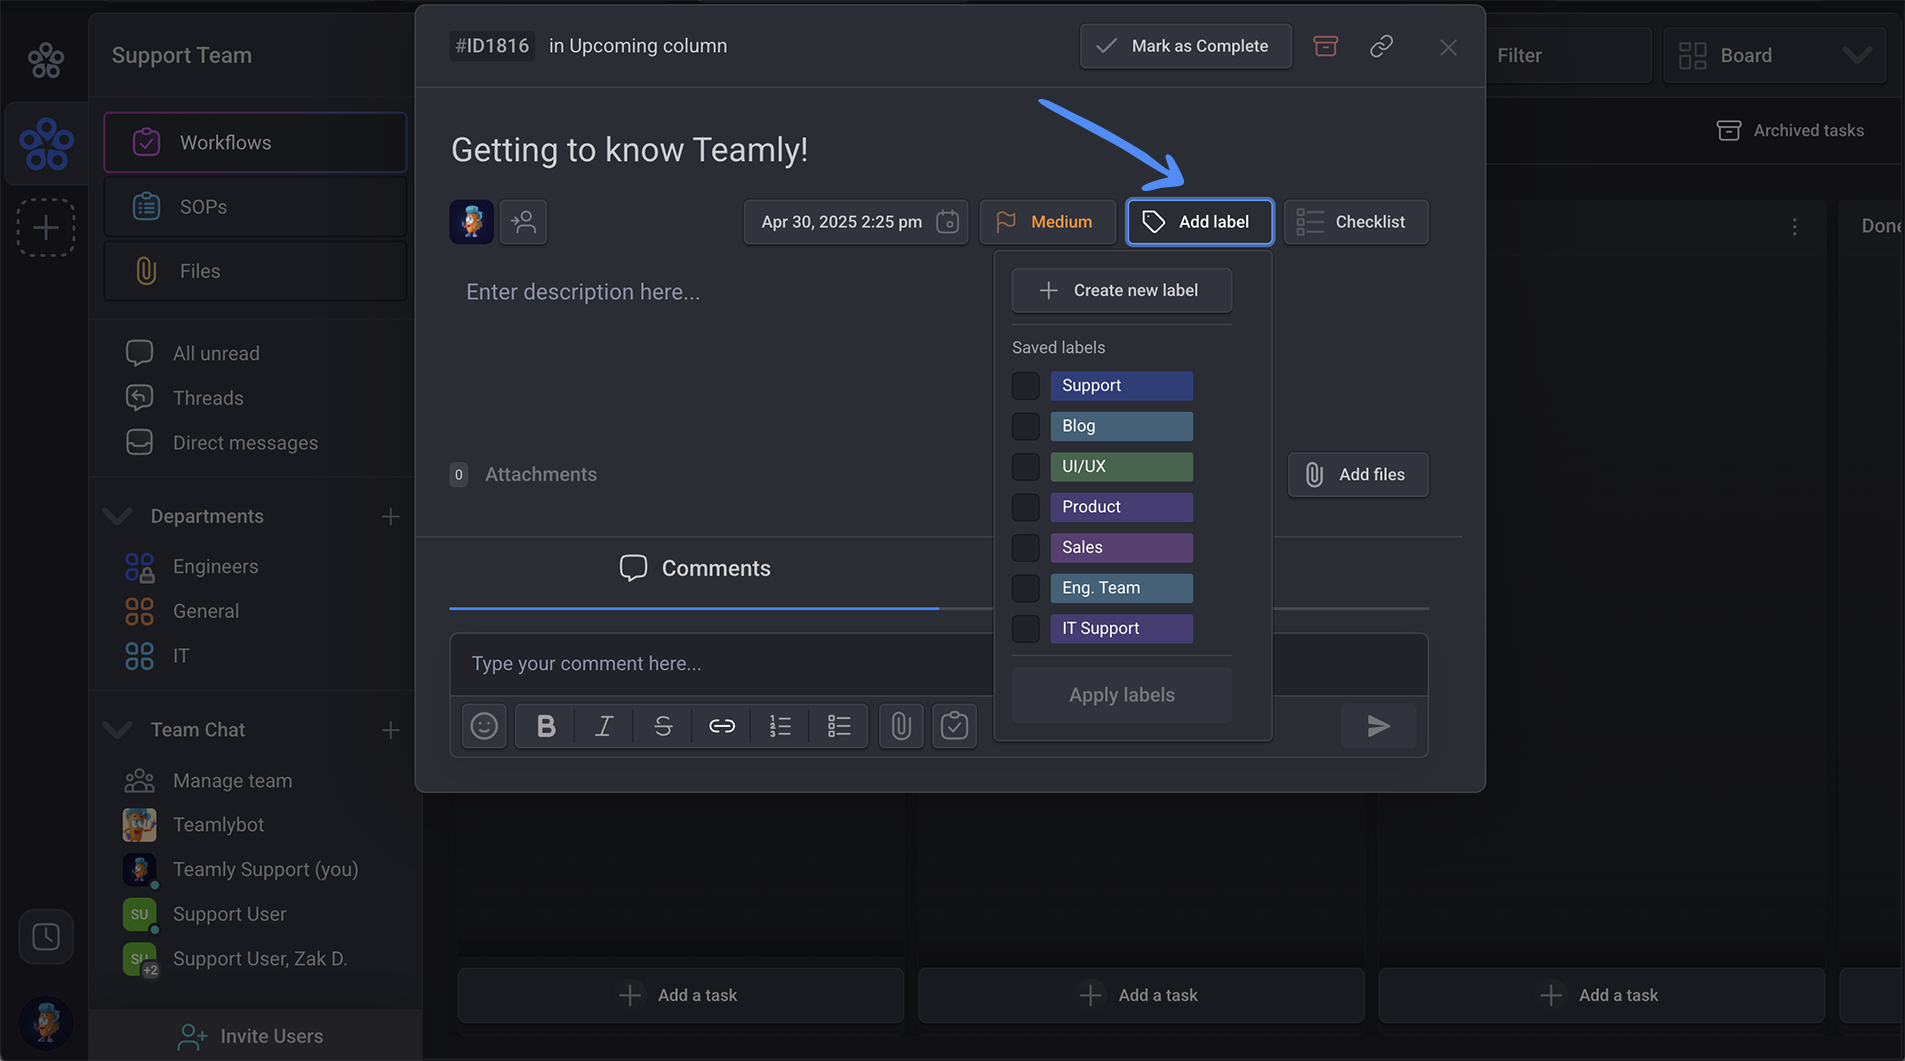Select the purple Sales label swatch
Screen dimensions: 1905x1061
(1121, 548)
